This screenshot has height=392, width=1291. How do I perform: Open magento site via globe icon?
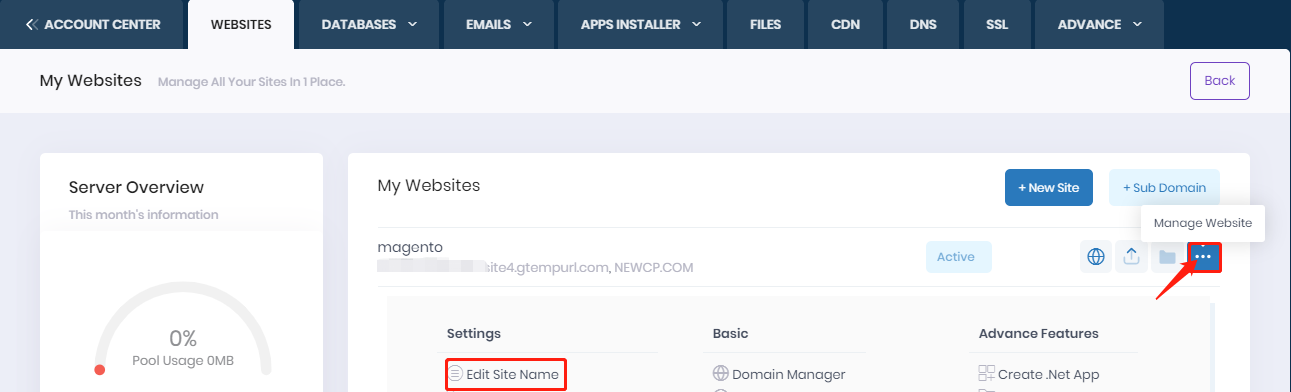tap(1096, 257)
